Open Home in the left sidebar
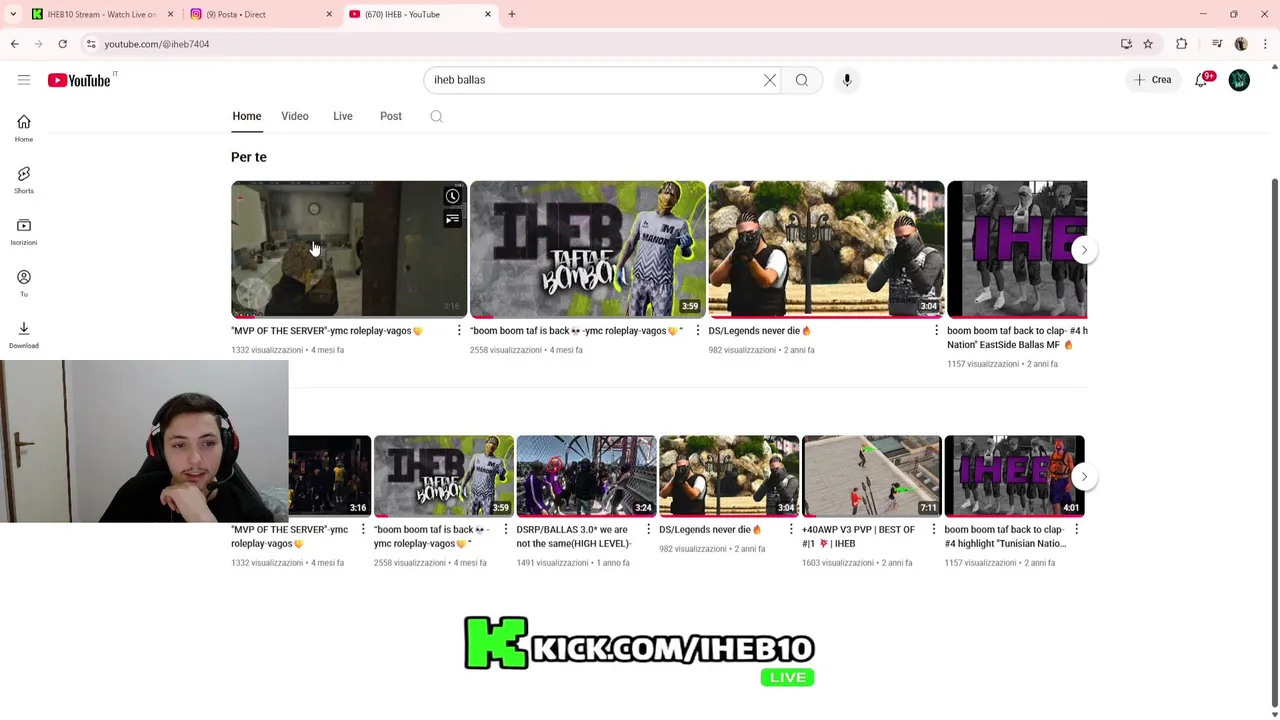This screenshot has width=1280, height=720. tap(24, 128)
